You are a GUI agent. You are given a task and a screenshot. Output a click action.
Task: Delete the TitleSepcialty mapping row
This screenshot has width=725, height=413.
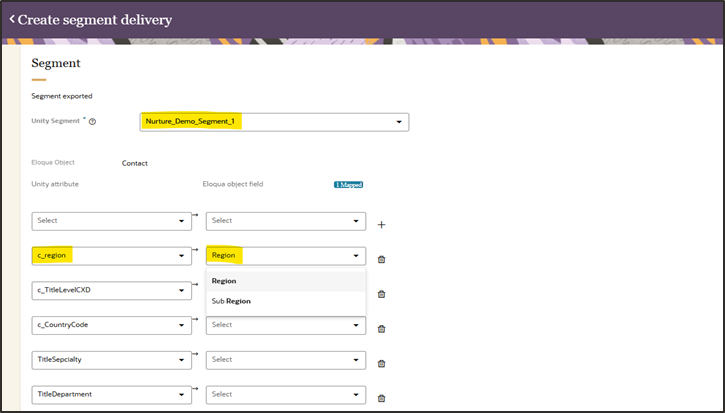coord(381,363)
